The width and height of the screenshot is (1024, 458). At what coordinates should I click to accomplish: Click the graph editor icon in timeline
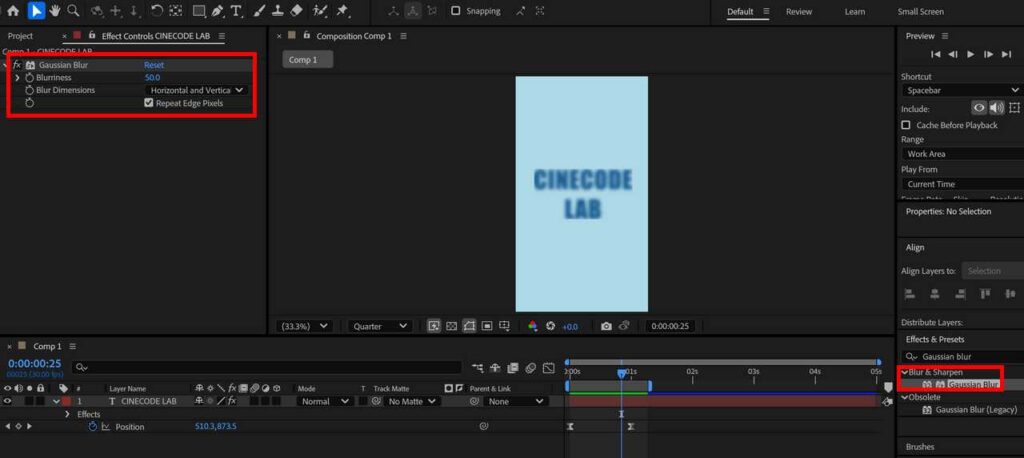(x=549, y=368)
